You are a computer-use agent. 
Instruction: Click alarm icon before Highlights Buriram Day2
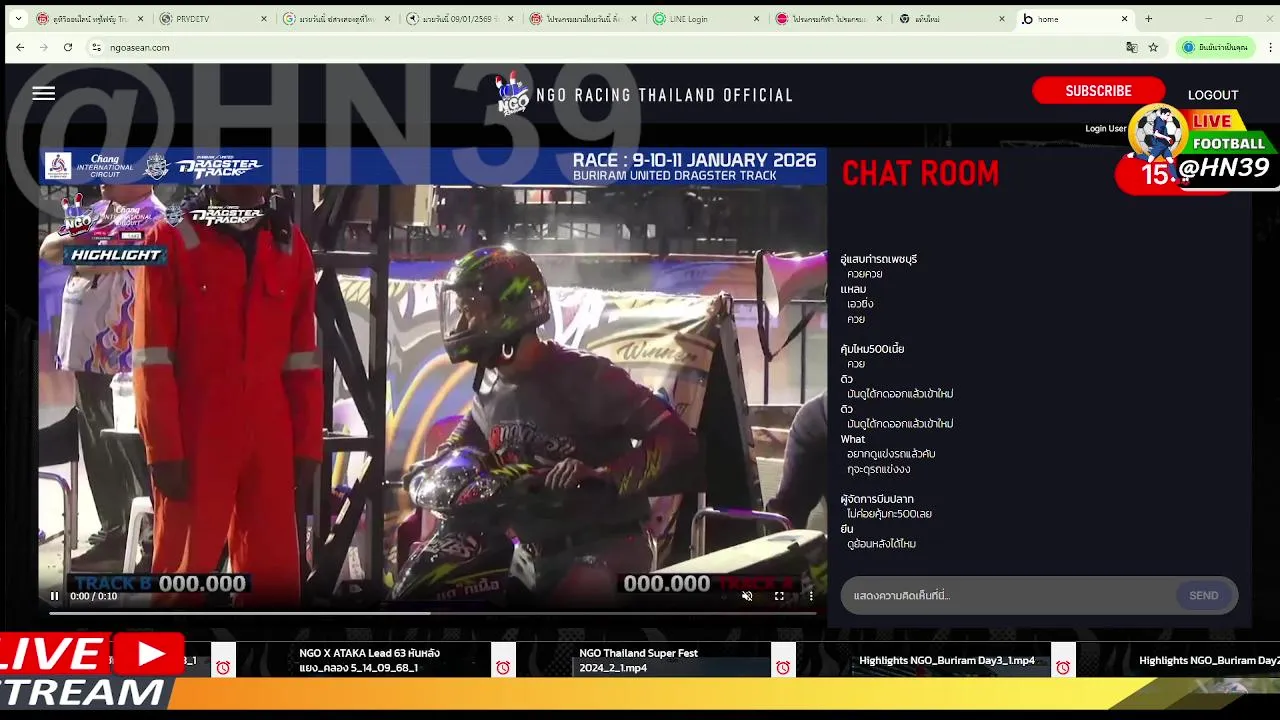(x=1063, y=667)
